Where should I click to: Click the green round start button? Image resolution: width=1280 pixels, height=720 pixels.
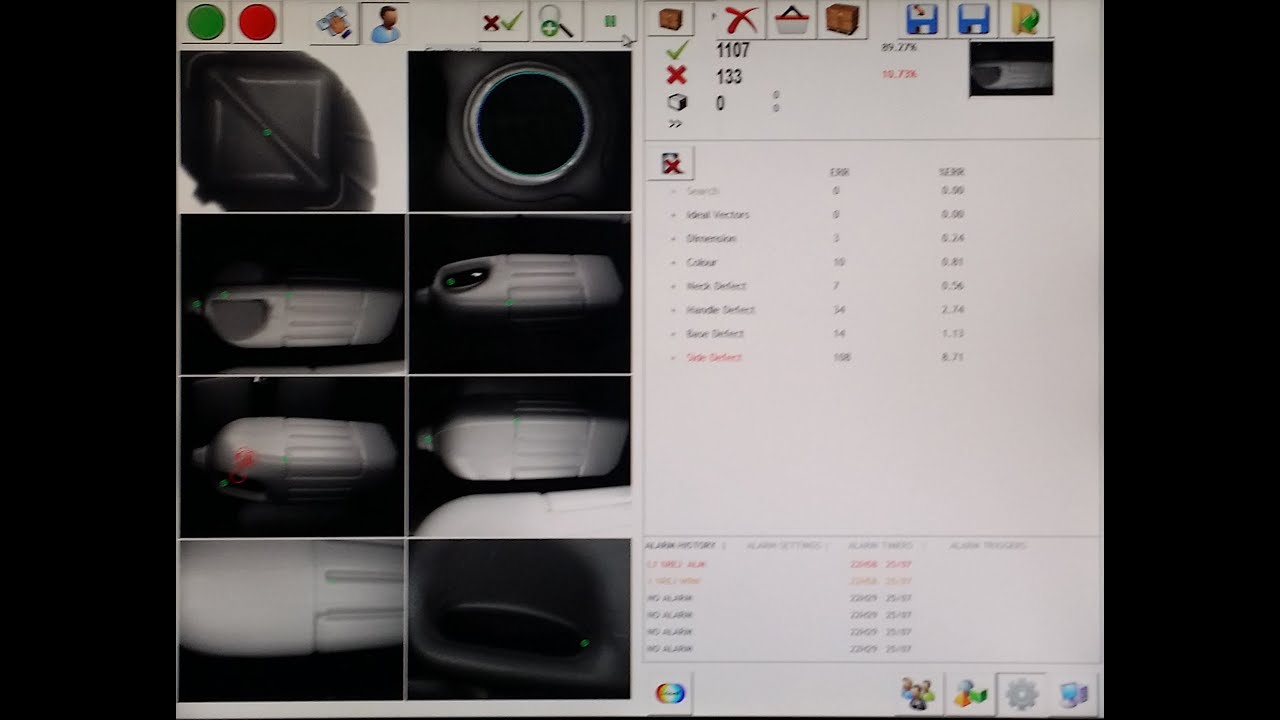pyautogui.click(x=206, y=22)
